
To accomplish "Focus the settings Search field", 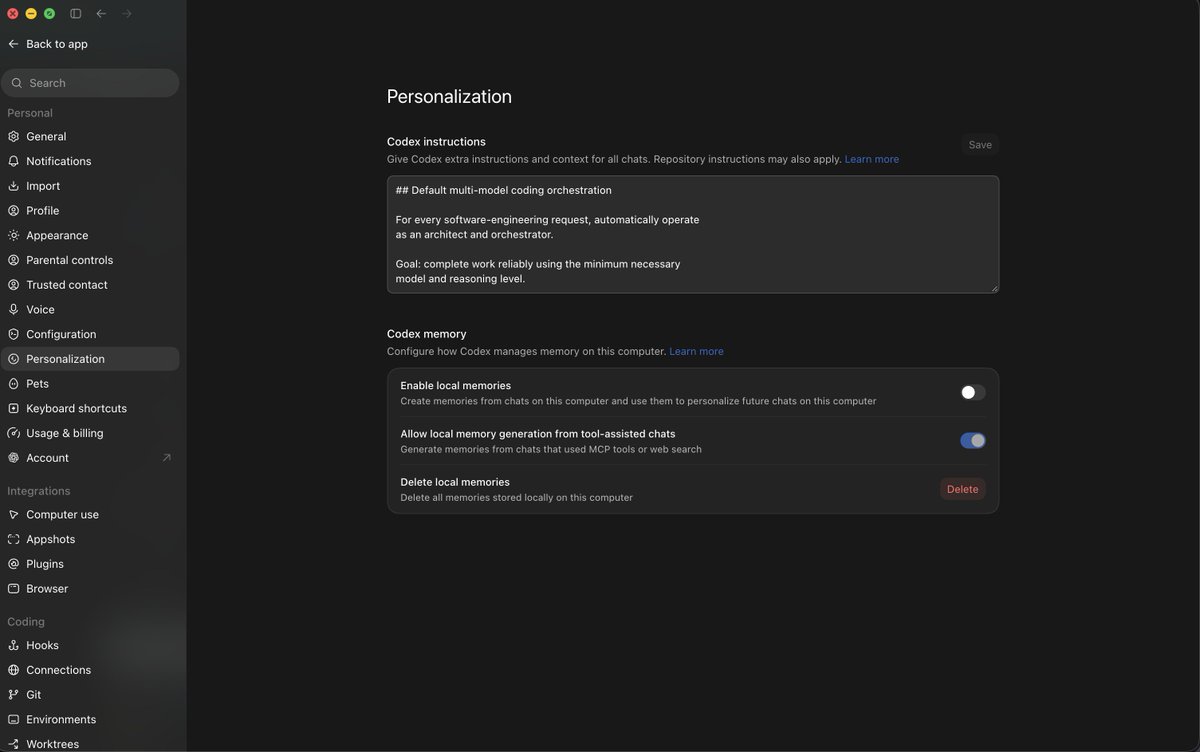I will coord(90,83).
